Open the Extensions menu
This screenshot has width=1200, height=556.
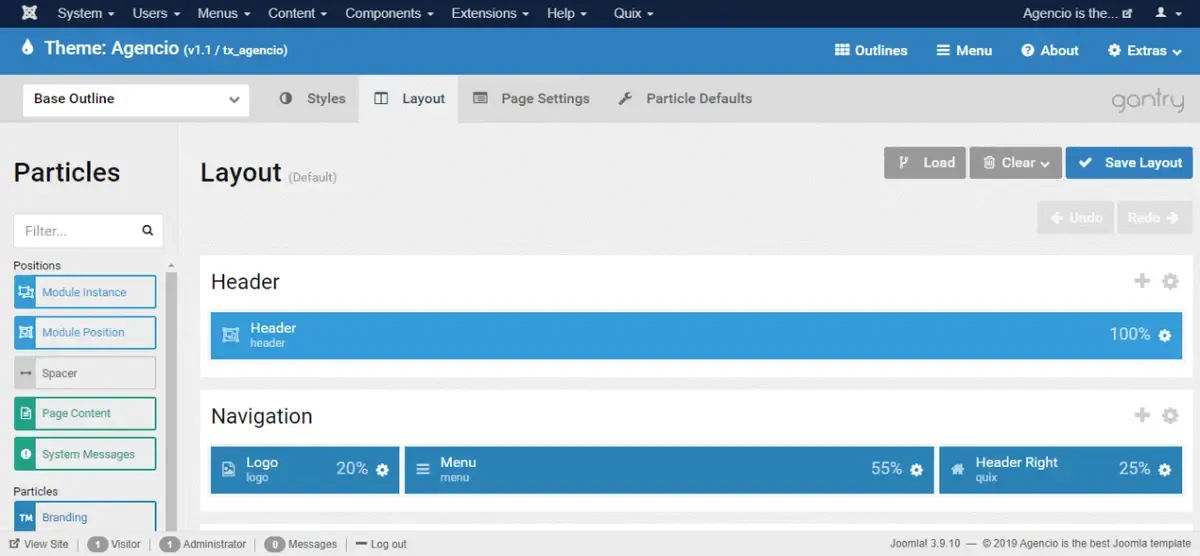tap(491, 13)
